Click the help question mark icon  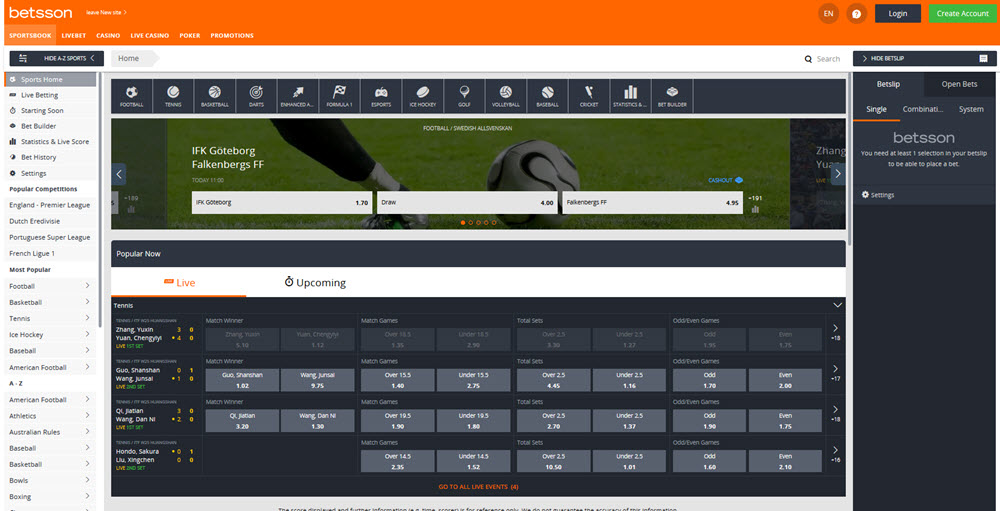pyautogui.click(x=857, y=13)
